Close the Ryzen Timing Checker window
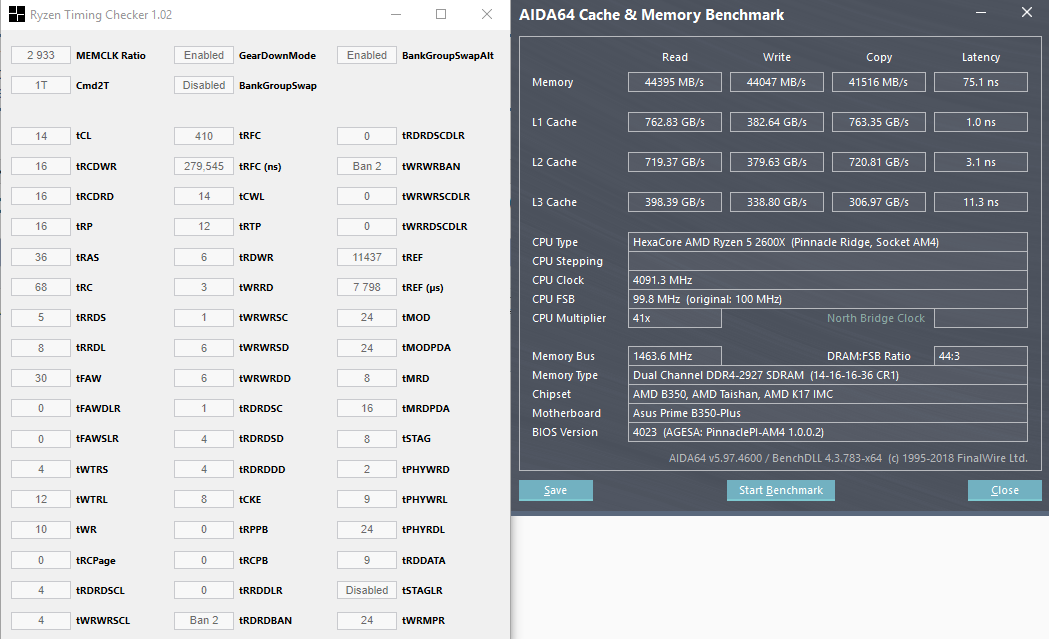This screenshot has width=1049, height=639. tap(487, 14)
